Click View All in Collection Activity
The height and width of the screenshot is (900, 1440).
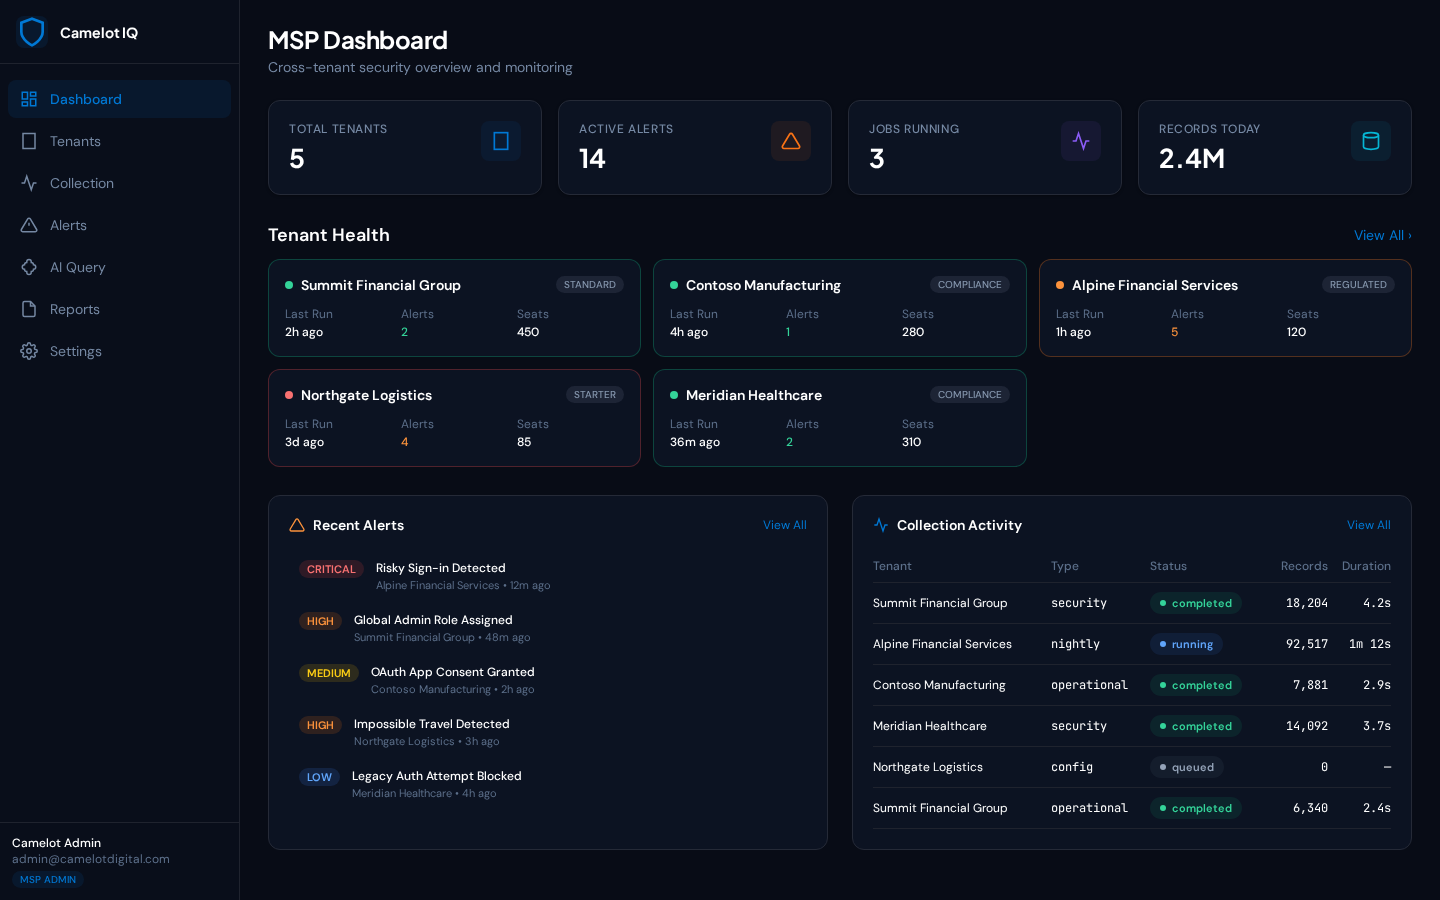point(1369,525)
